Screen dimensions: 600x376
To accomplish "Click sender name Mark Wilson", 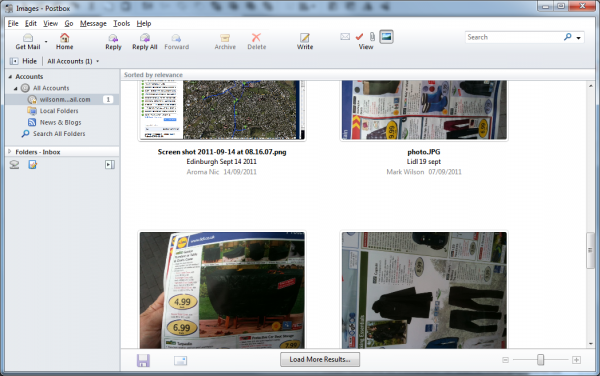I will coord(405,172).
